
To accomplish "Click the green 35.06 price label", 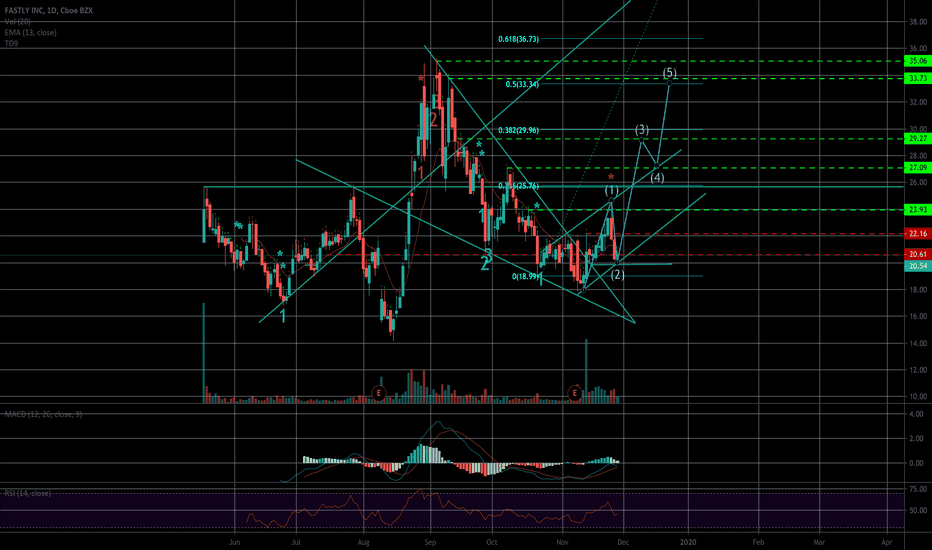I will [918, 61].
